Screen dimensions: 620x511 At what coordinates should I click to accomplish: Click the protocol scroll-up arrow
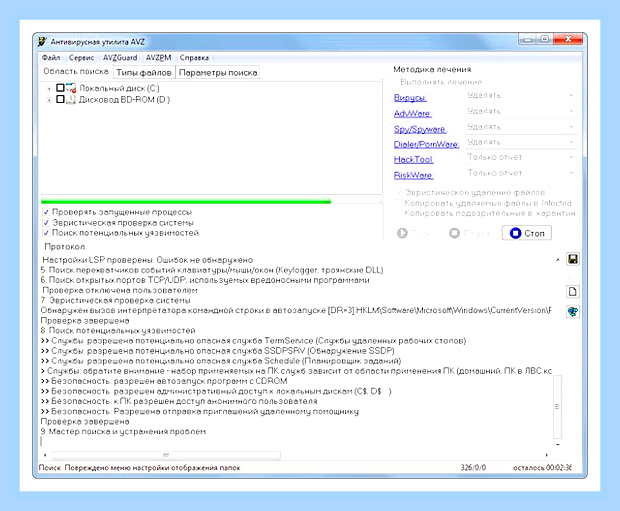click(x=558, y=260)
